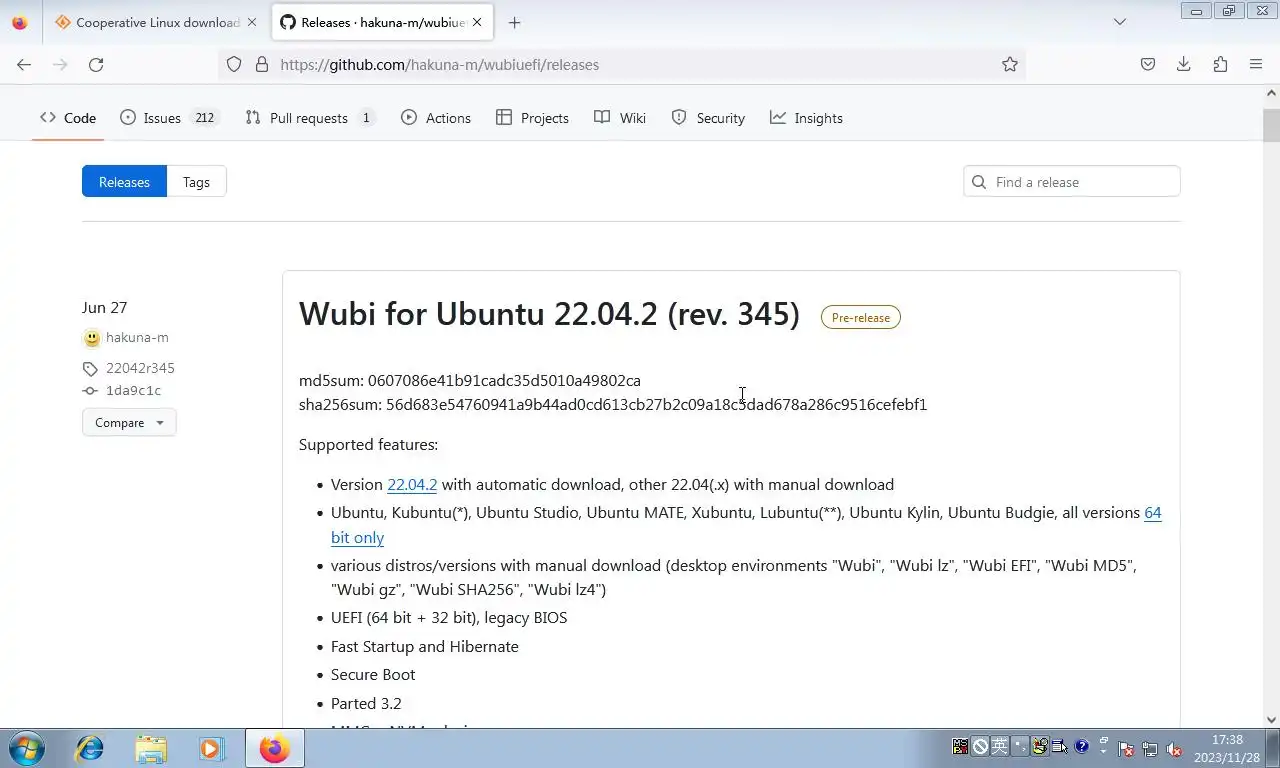1280x768 pixels.
Task: Open the Wiki tab
Action: [620, 118]
